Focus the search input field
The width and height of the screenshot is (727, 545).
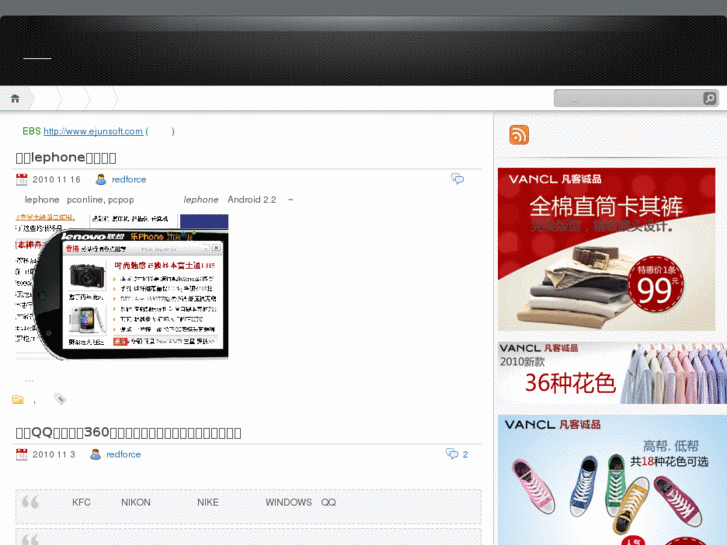(629, 98)
